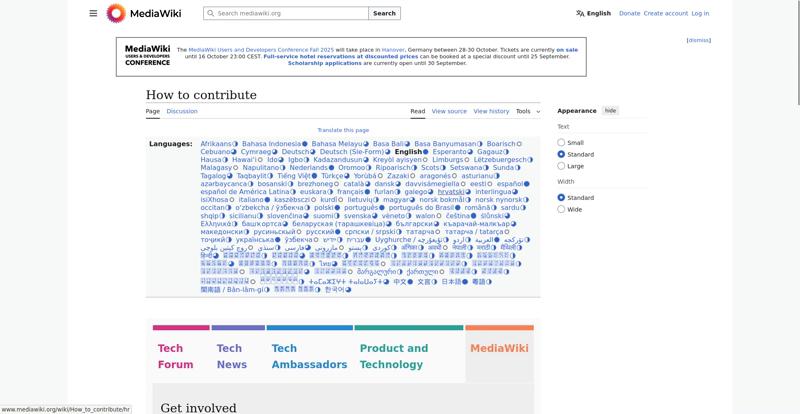This screenshot has height=414, width=800.
Task: Choose the Wide width option
Action: point(561,209)
